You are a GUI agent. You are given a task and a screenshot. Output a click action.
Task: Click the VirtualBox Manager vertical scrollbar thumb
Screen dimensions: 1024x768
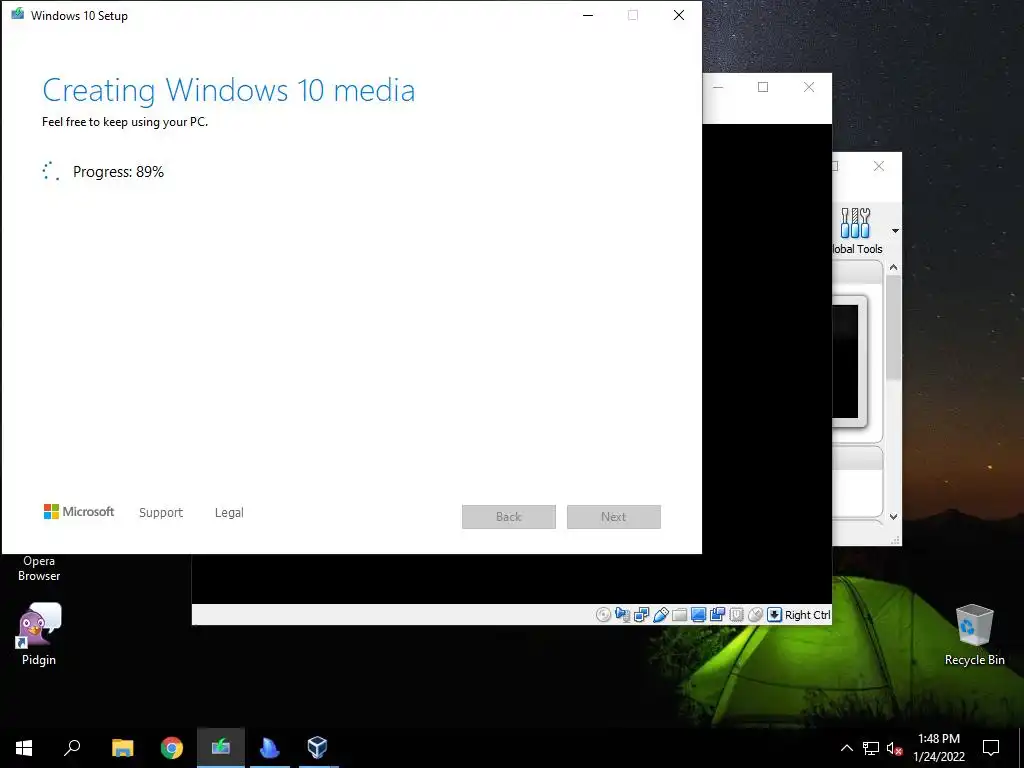(893, 327)
